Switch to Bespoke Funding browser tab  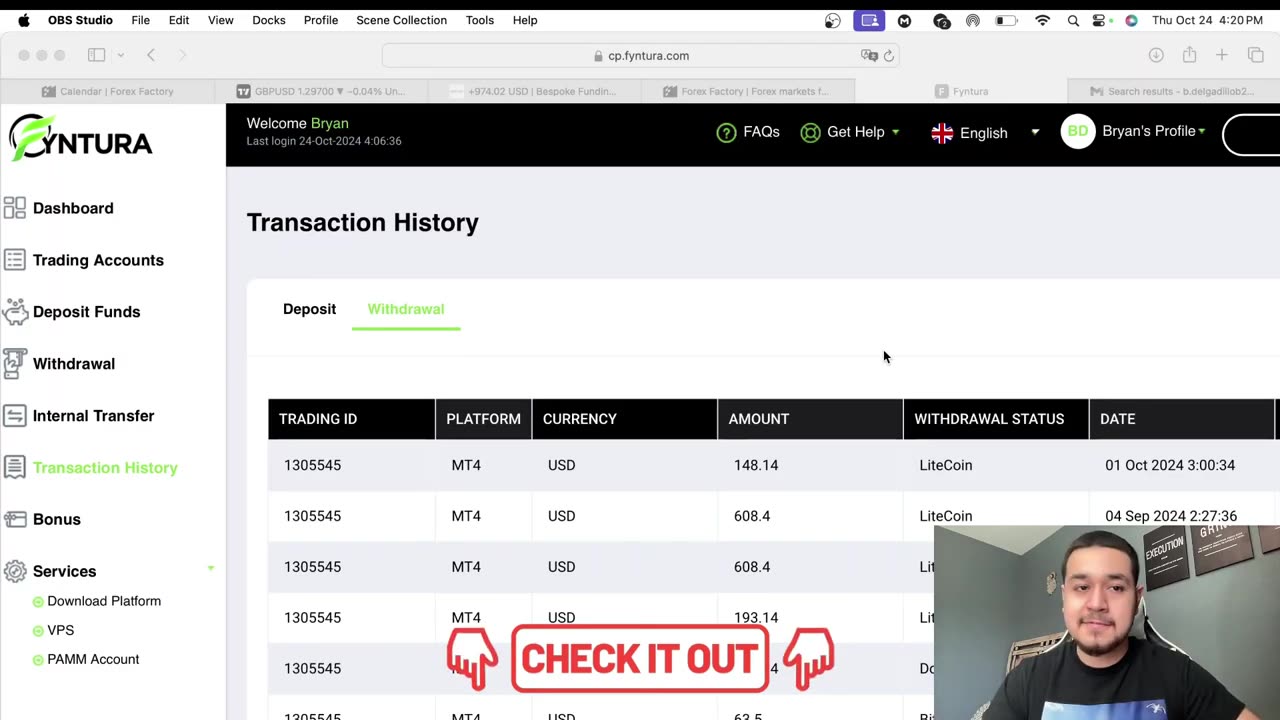(534, 91)
